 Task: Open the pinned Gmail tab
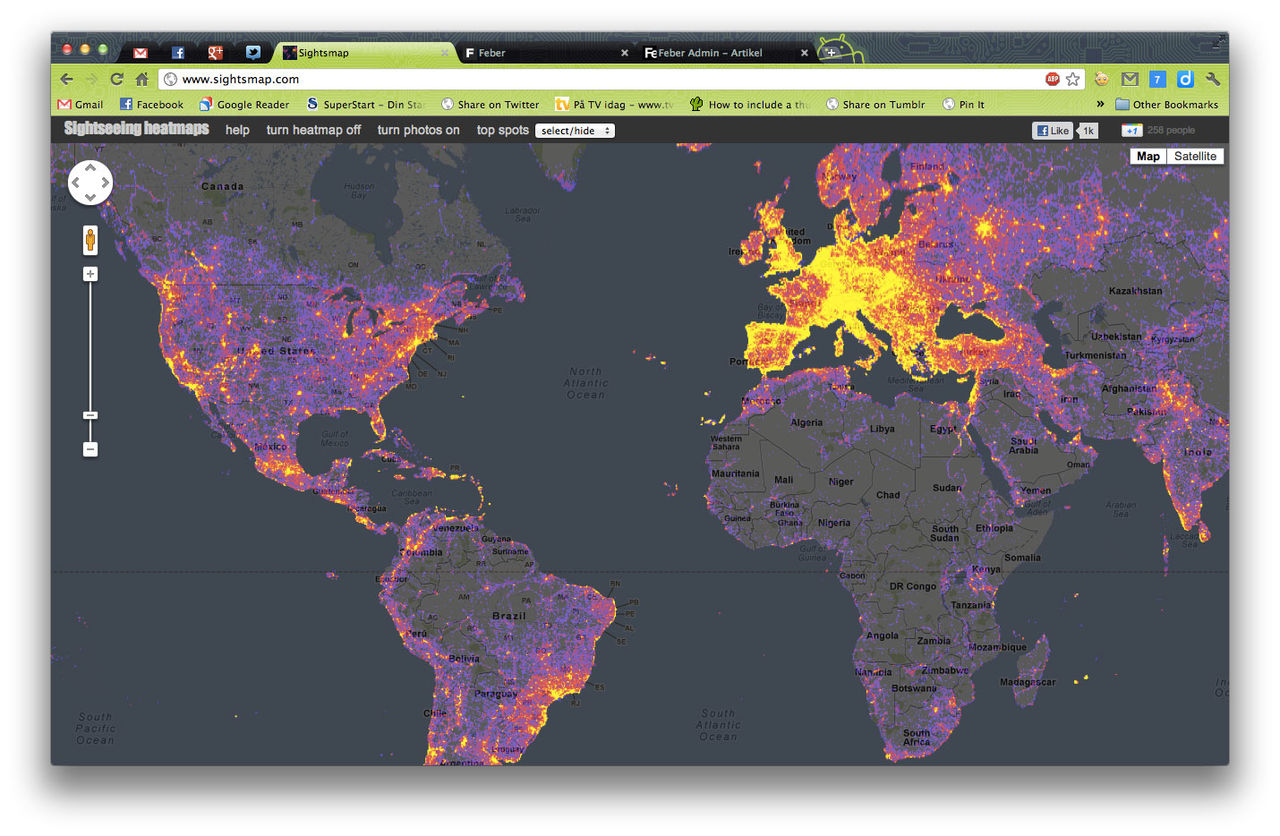point(141,53)
